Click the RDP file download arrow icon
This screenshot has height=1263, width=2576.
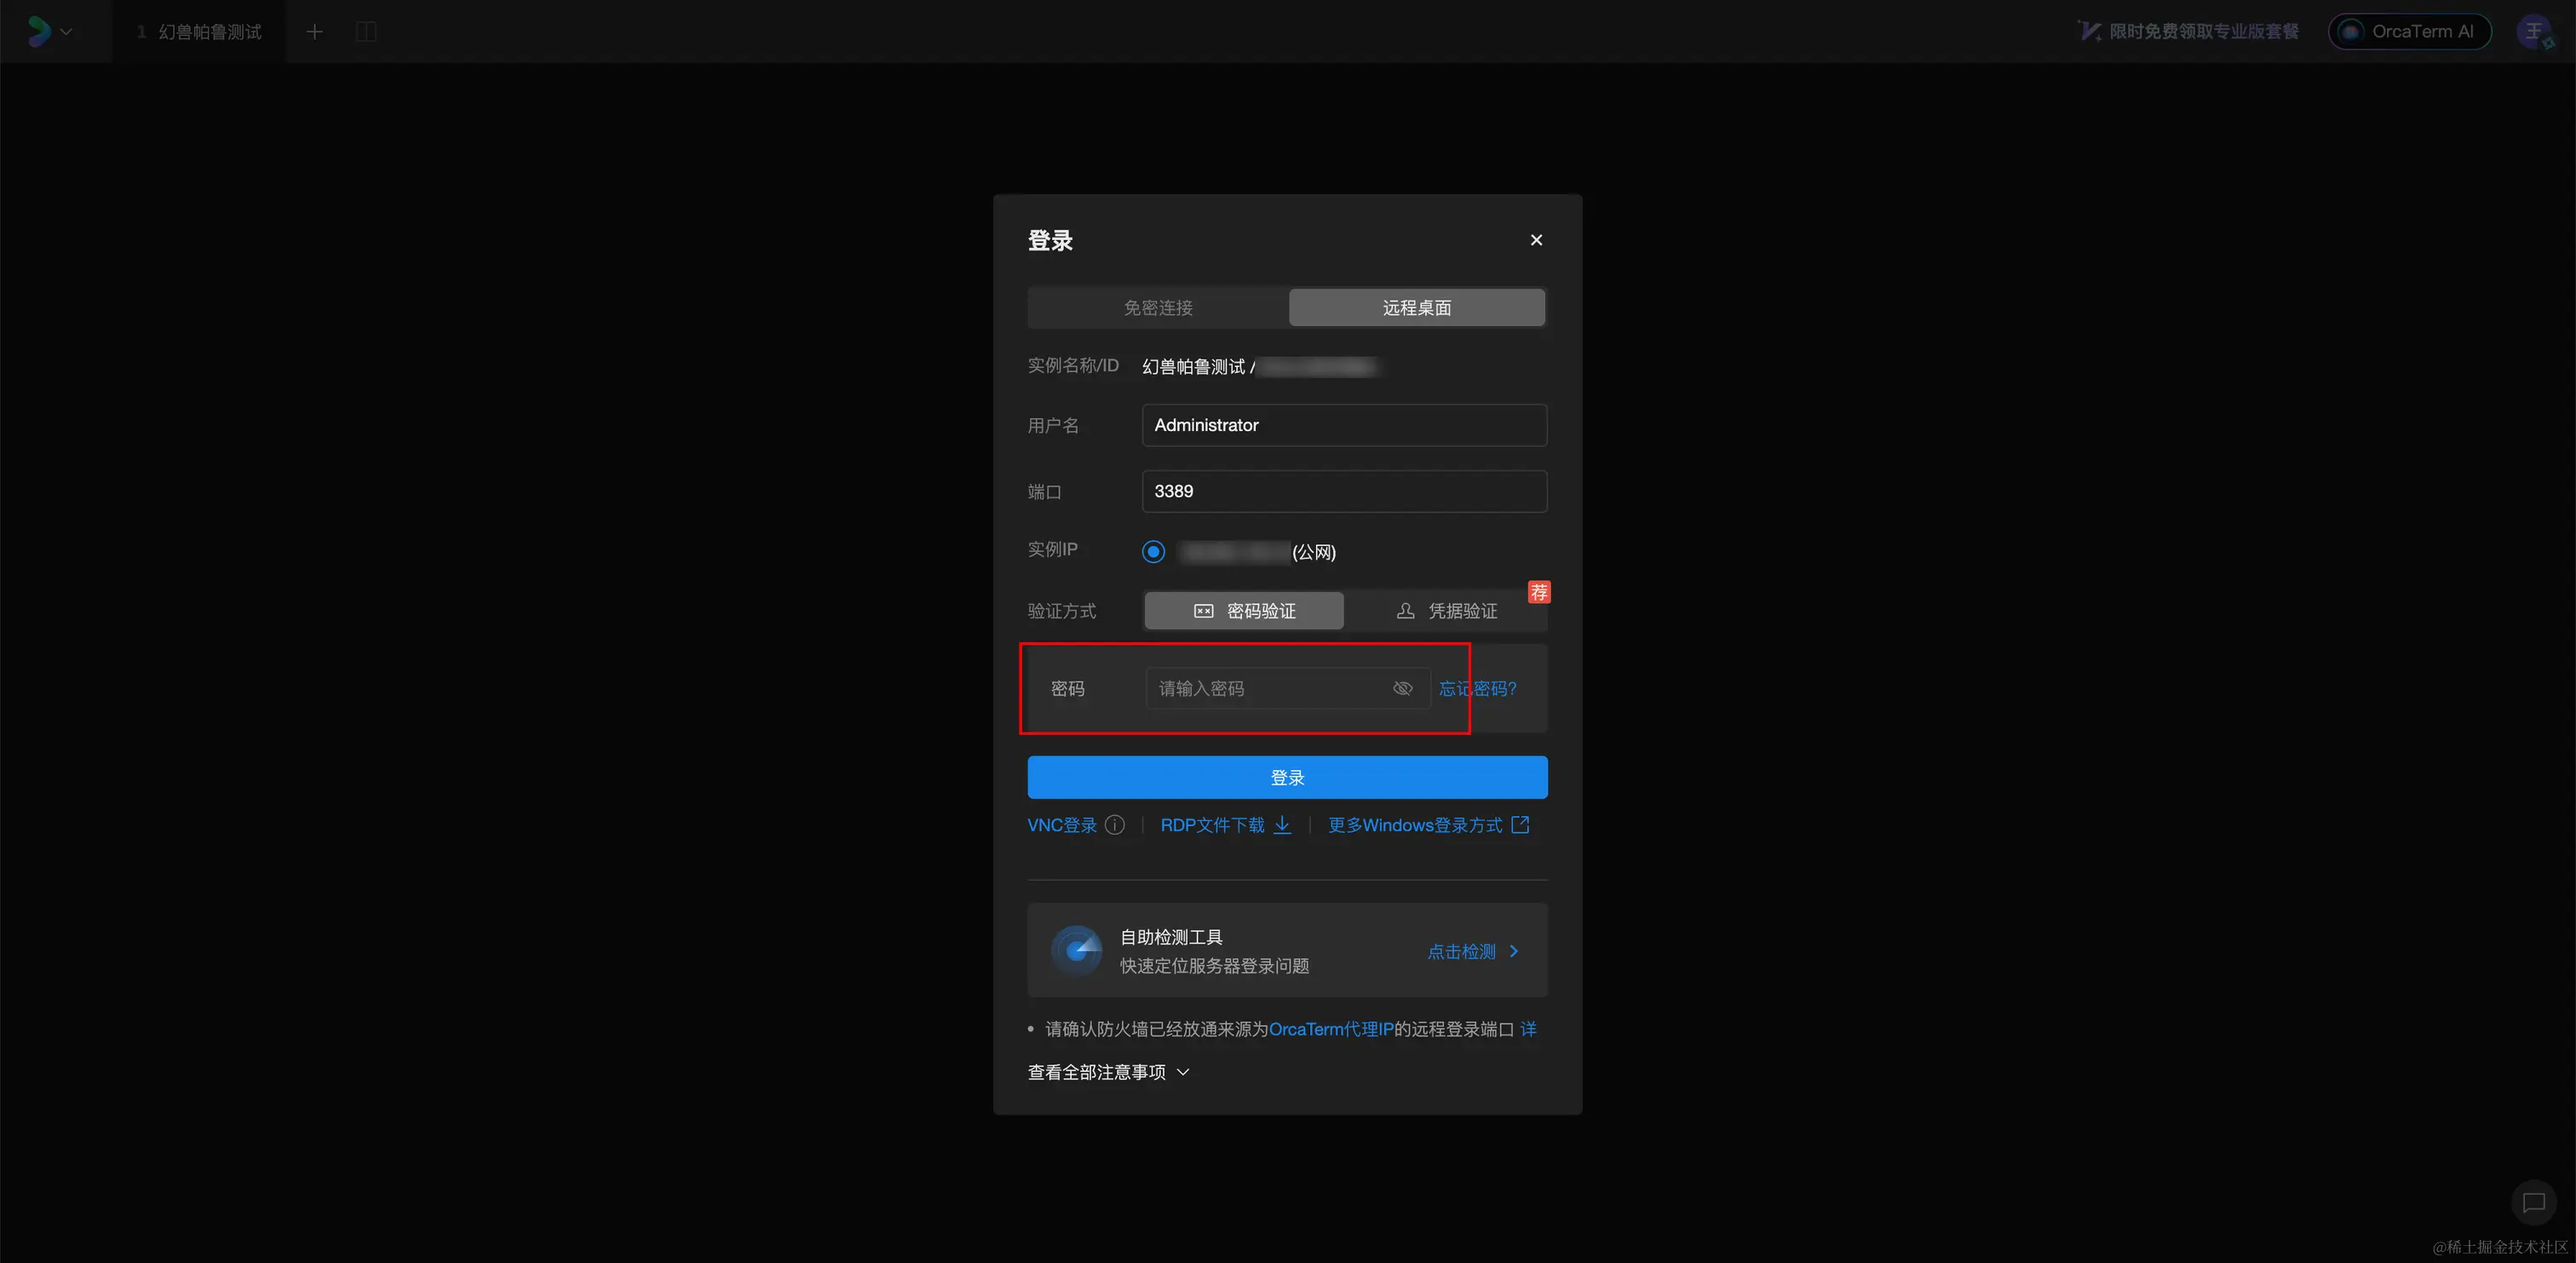(1282, 825)
